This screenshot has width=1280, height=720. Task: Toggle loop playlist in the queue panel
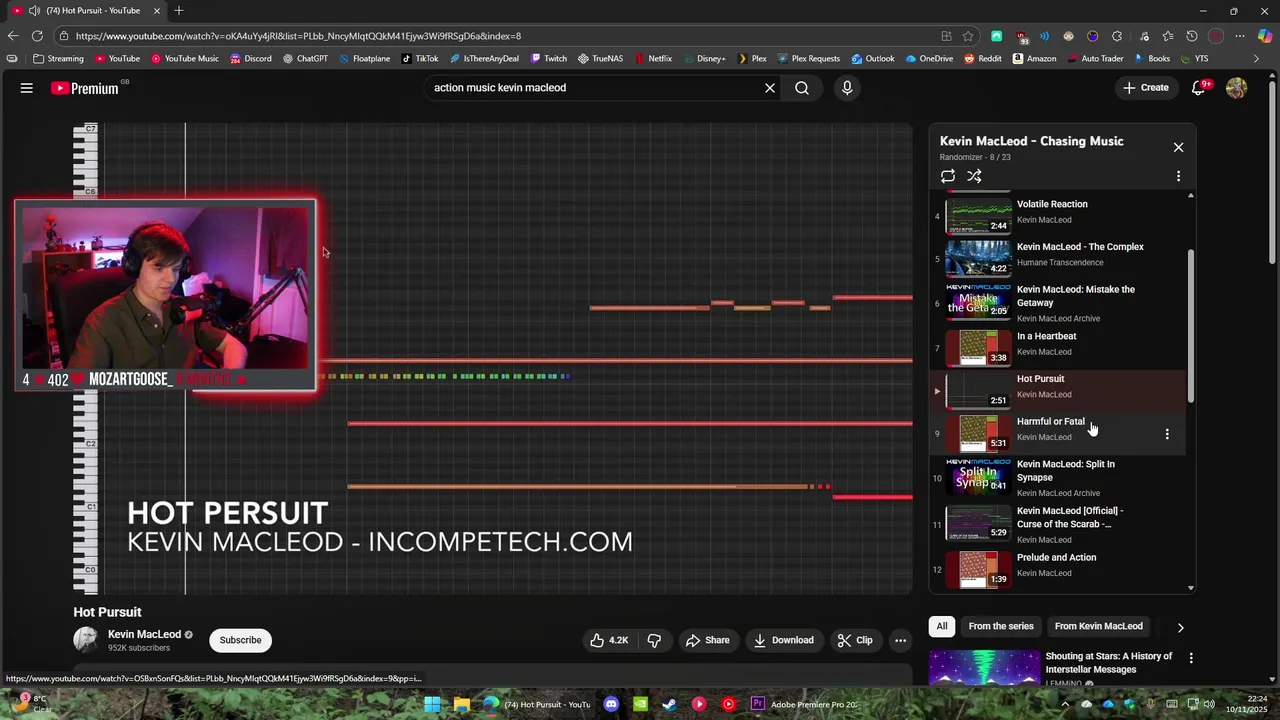pos(948,176)
